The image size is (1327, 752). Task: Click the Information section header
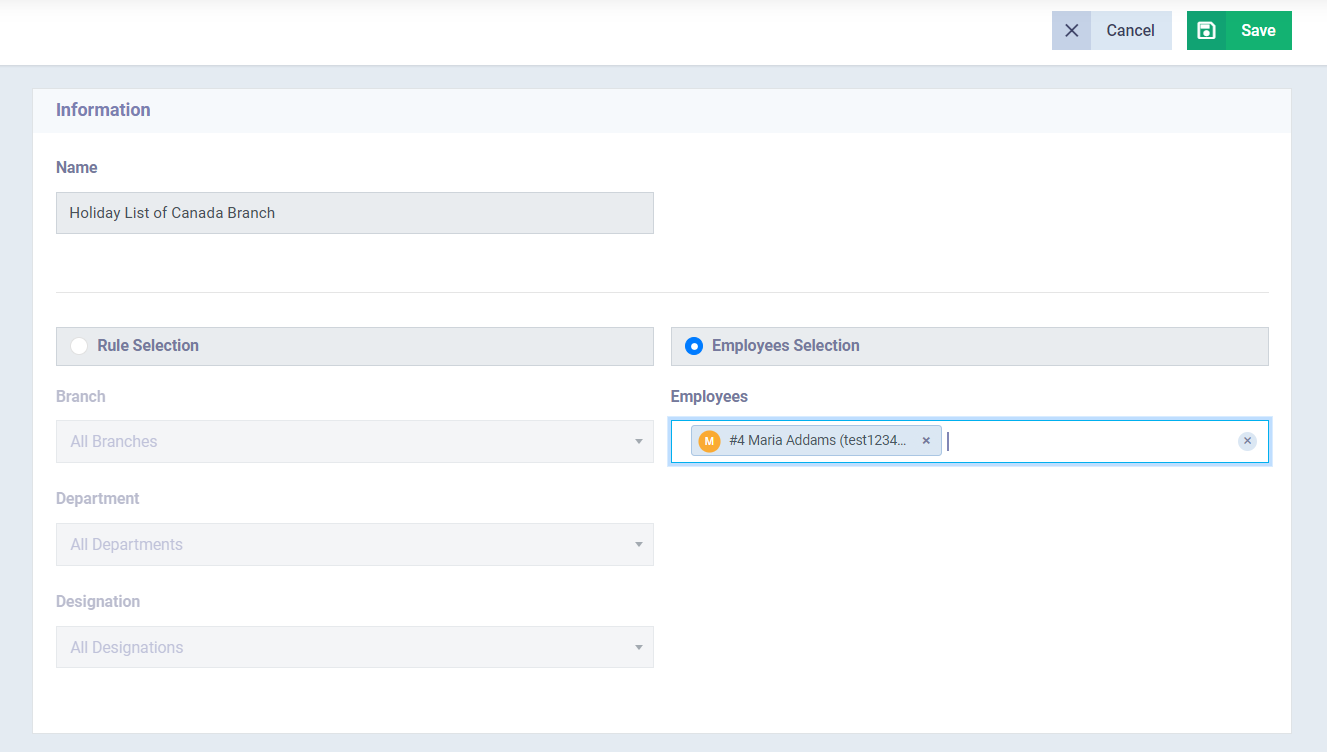point(103,110)
